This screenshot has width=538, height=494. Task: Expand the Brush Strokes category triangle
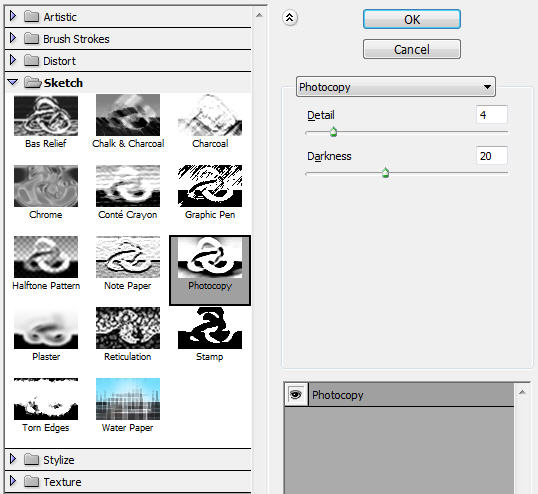click(x=13, y=38)
